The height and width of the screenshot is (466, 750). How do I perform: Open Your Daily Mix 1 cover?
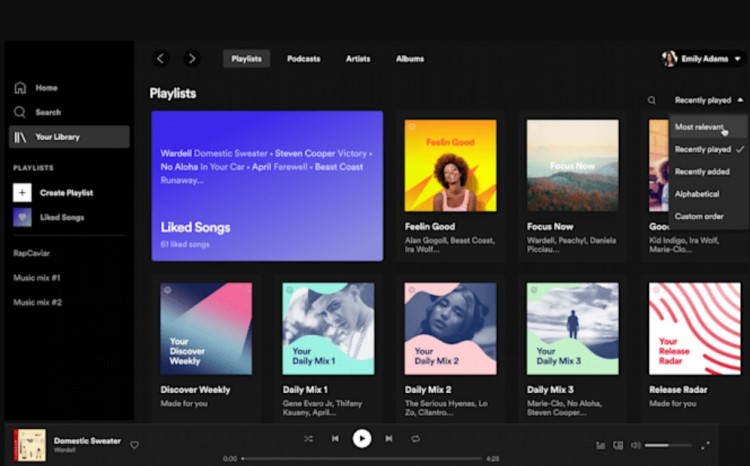[x=328, y=329]
